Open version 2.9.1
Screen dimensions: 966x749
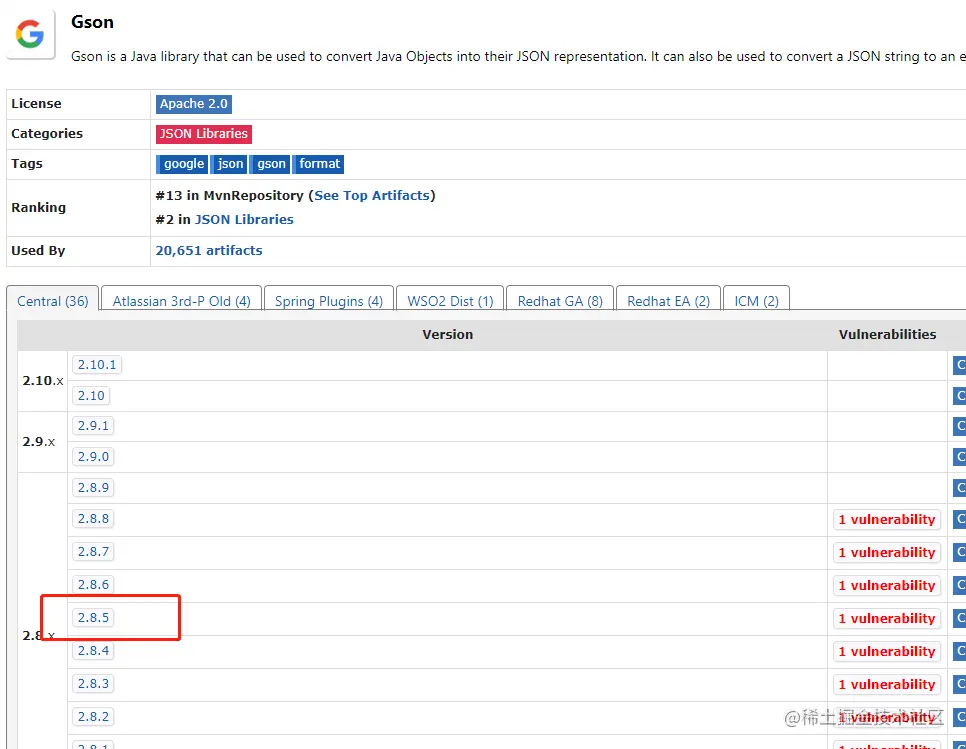pos(93,426)
